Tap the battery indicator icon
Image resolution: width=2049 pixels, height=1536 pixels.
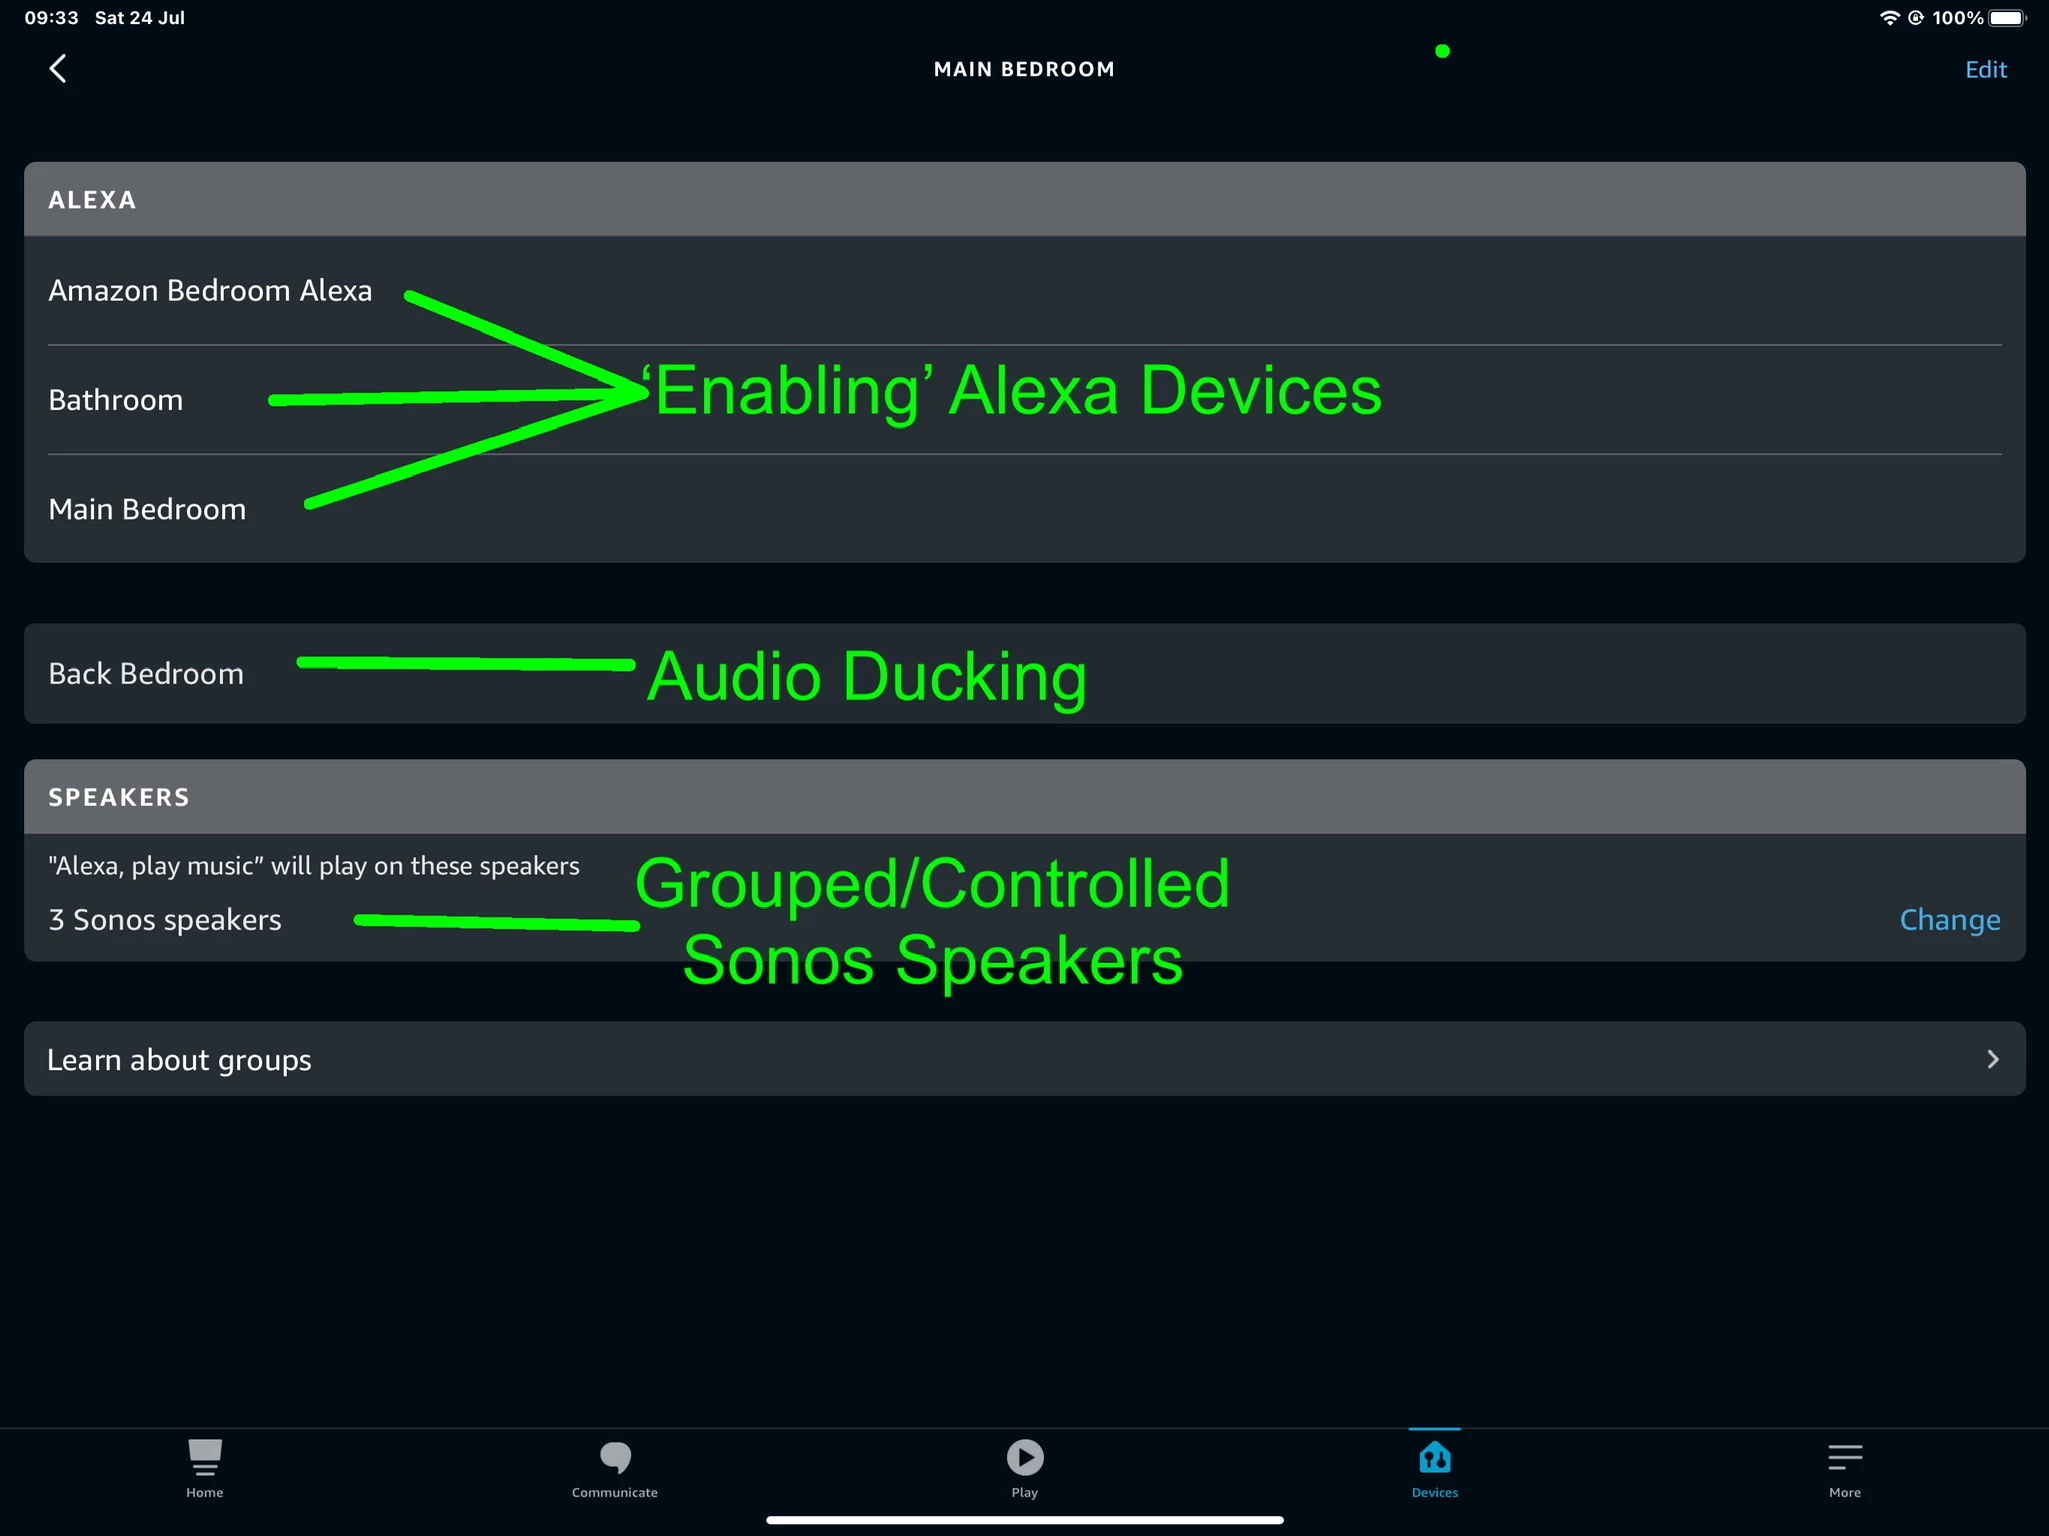tap(2006, 18)
